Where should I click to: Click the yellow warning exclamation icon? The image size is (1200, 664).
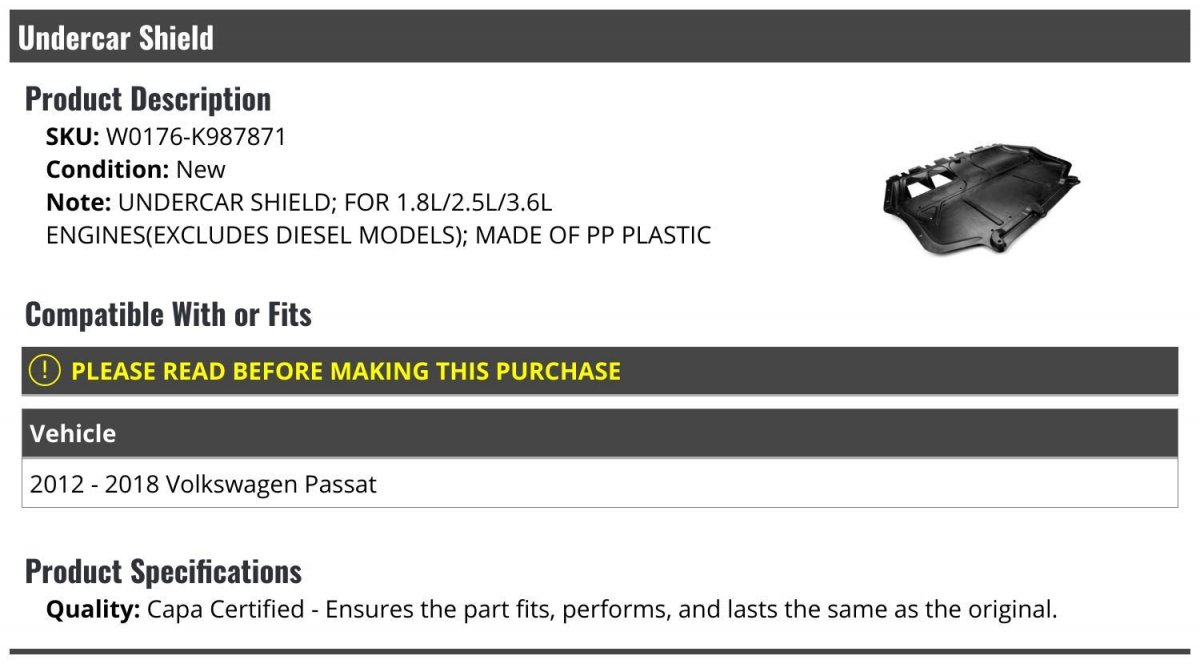(x=45, y=371)
